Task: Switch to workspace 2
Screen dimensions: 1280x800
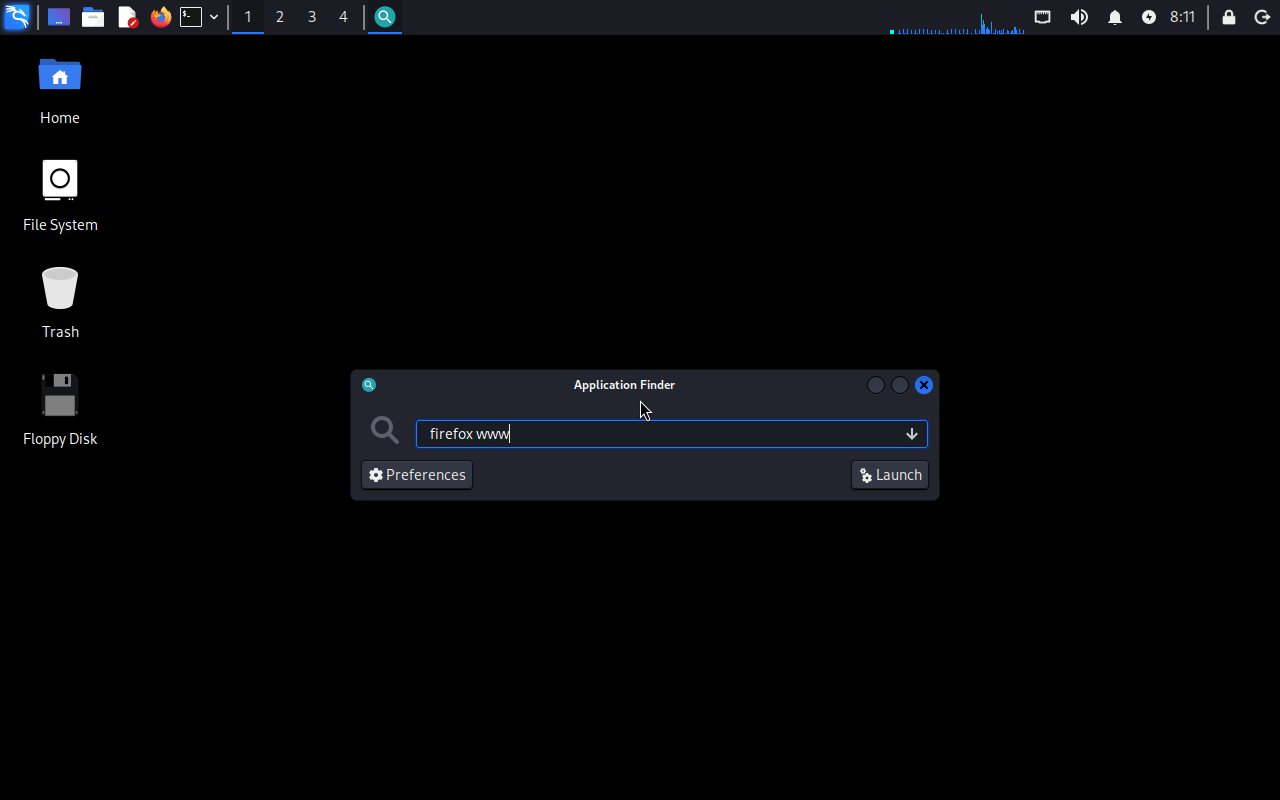Action: (279, 17)
